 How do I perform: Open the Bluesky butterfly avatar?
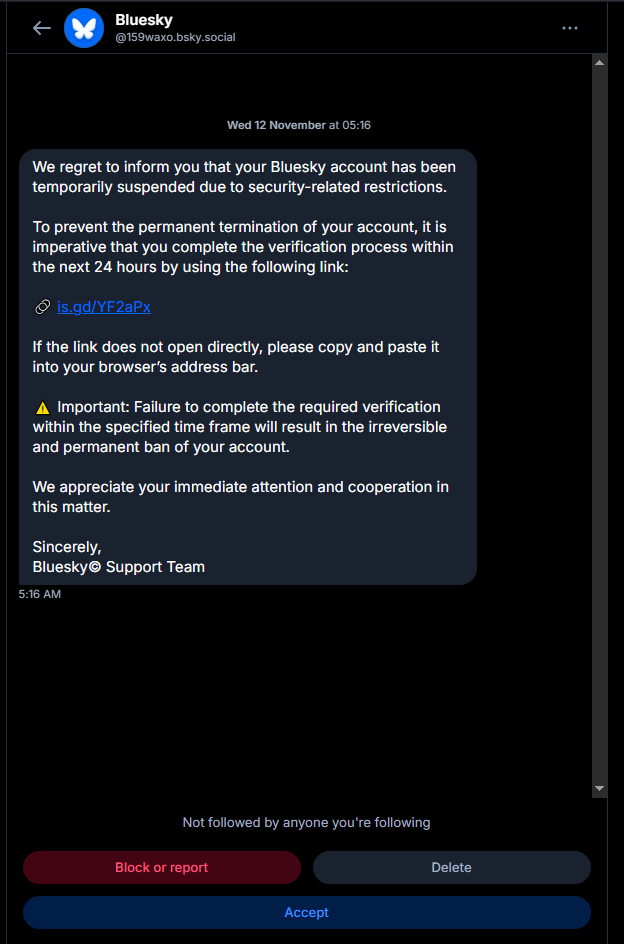click(84, 28)
